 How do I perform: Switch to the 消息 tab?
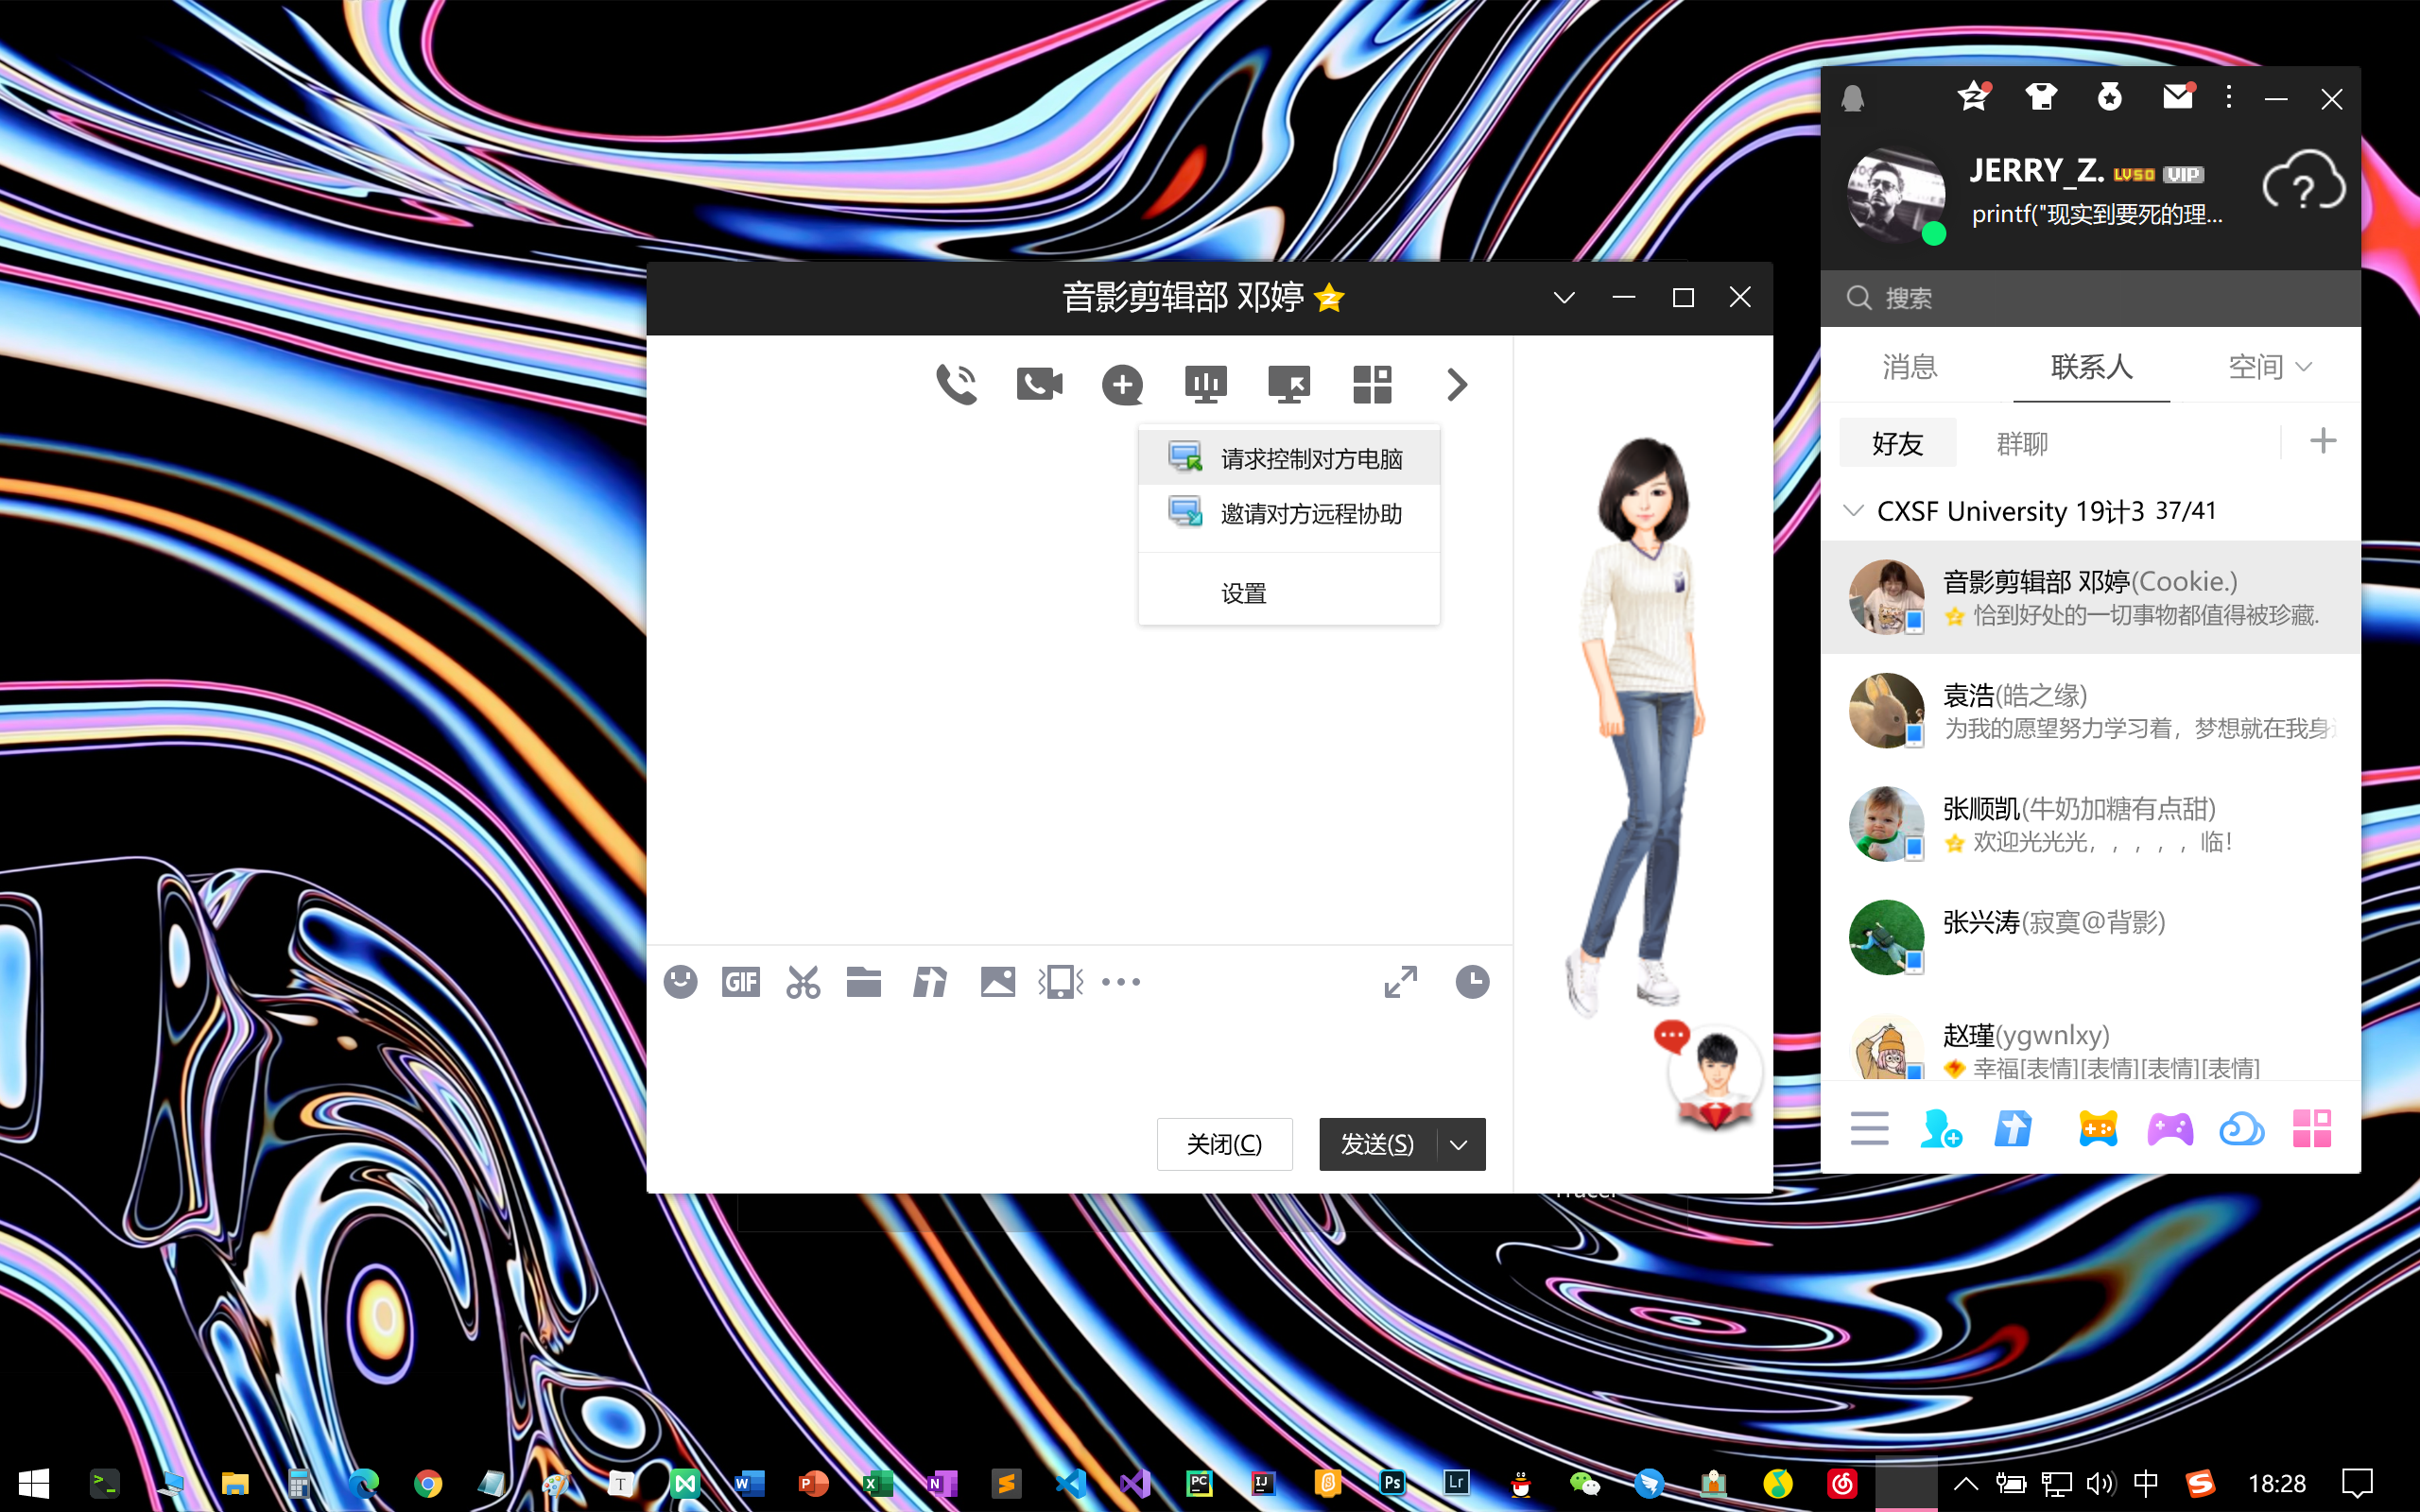[x=1910, y=367]
